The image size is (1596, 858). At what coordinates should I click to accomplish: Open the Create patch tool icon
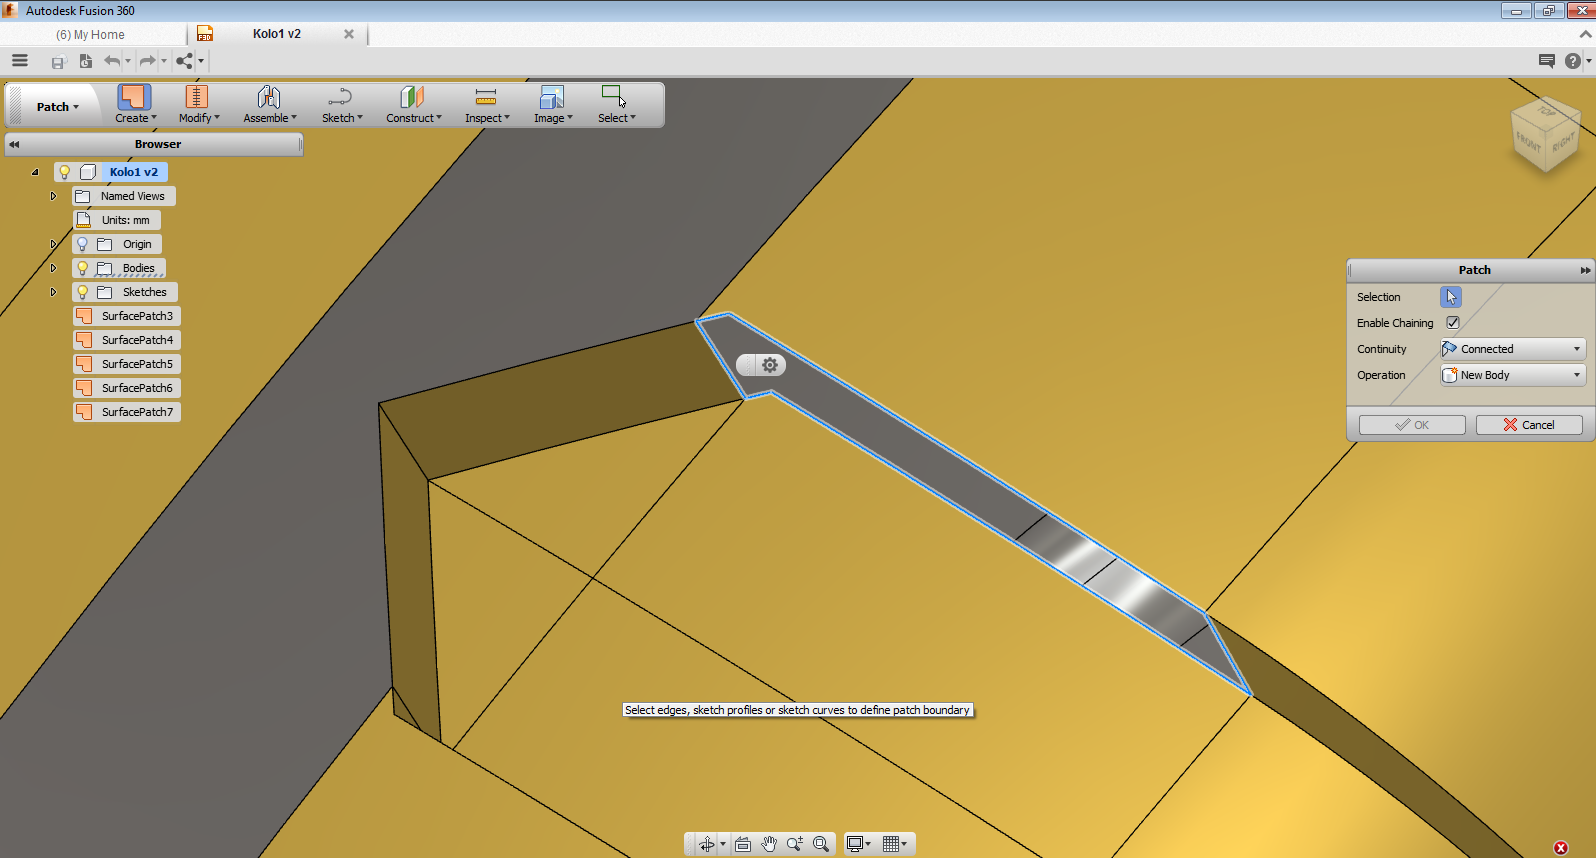(134, 97)
